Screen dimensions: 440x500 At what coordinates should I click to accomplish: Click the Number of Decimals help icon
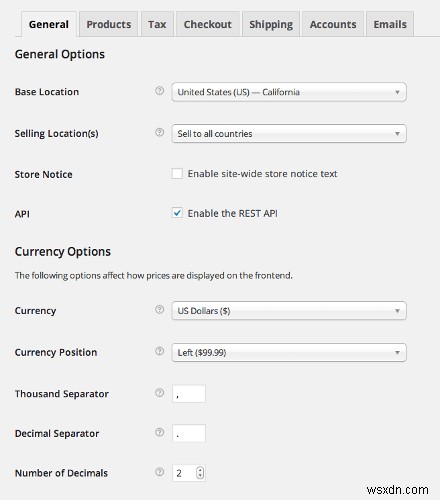pos(160,472)
